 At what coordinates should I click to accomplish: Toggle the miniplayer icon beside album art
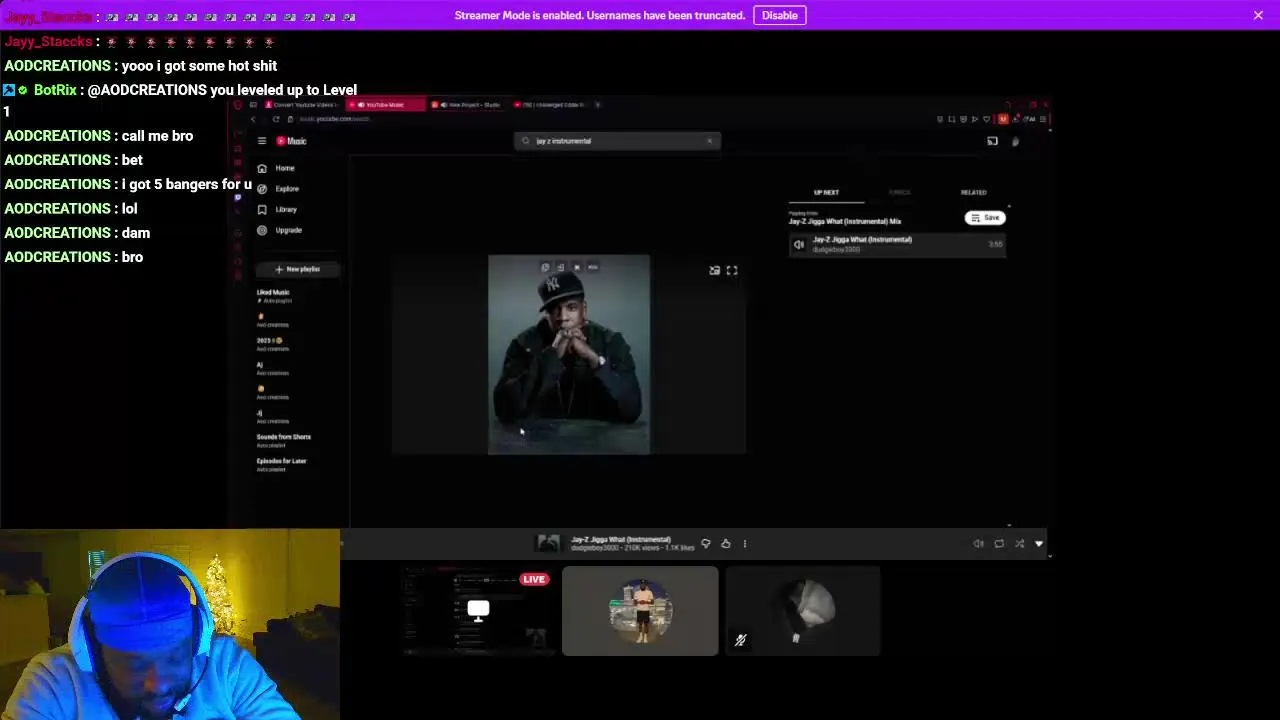click(x=714, y=270)
